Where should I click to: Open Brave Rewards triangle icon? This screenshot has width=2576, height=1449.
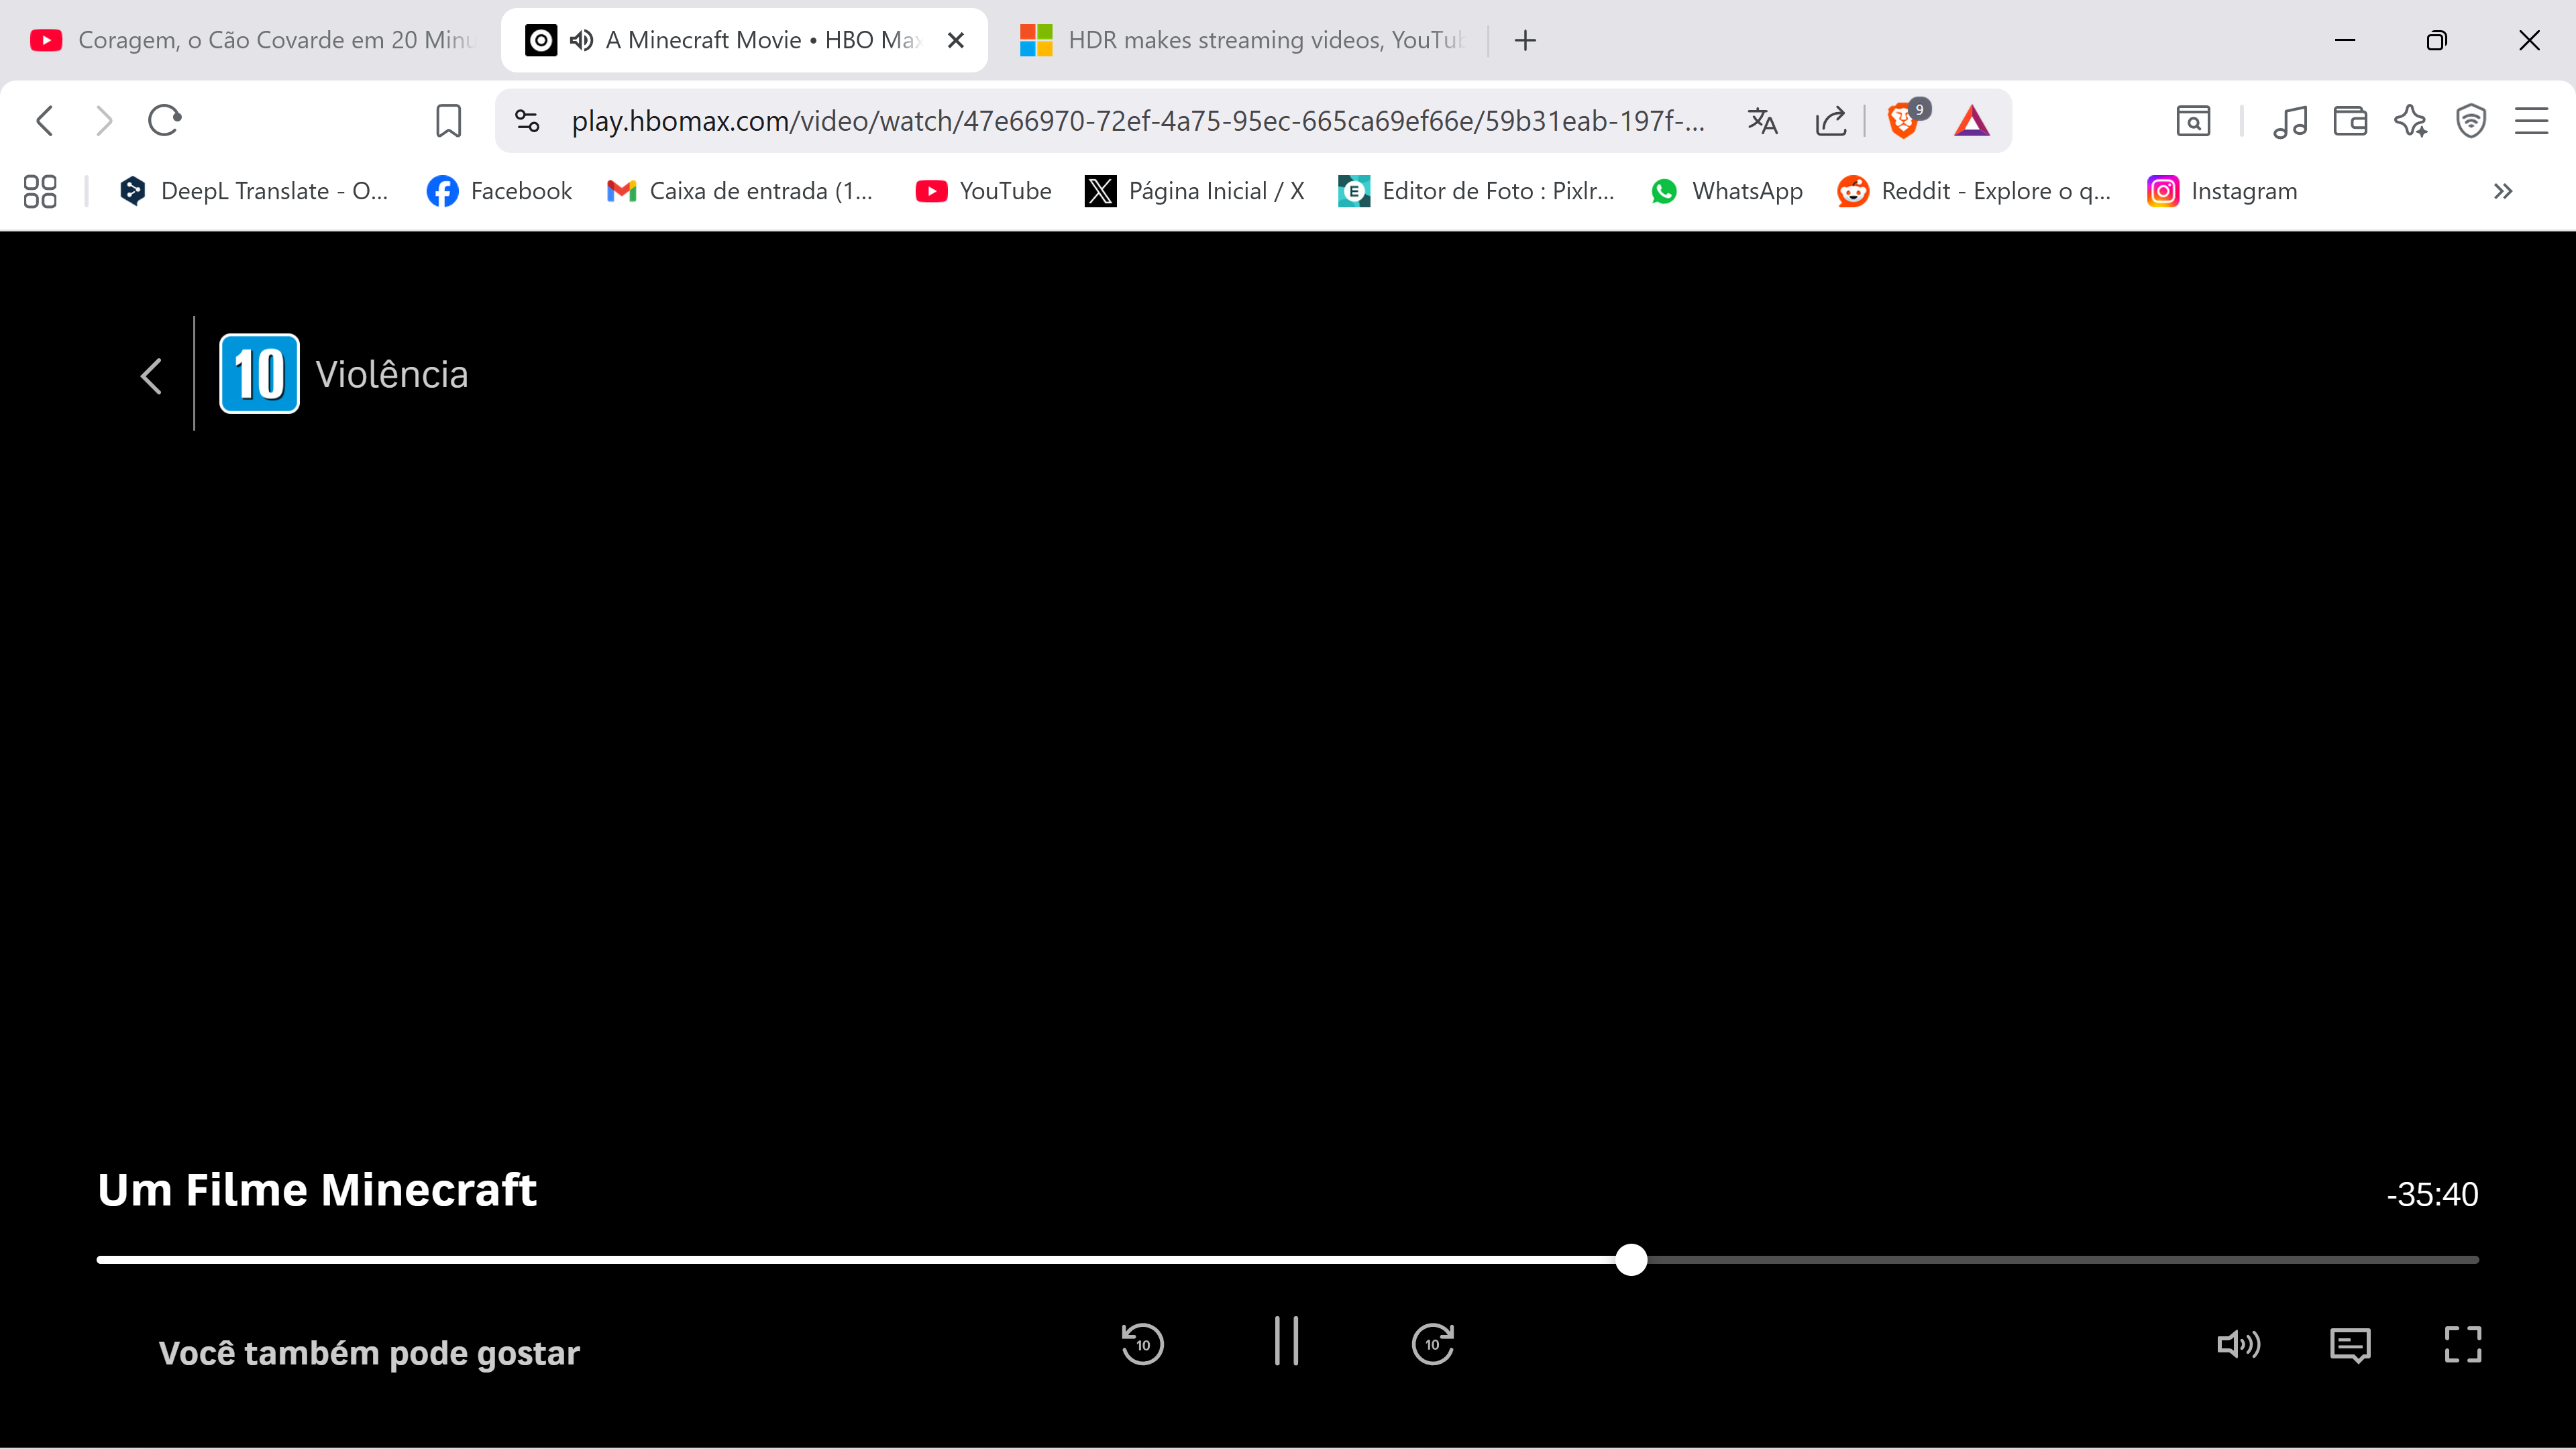tap(1972, 121)
